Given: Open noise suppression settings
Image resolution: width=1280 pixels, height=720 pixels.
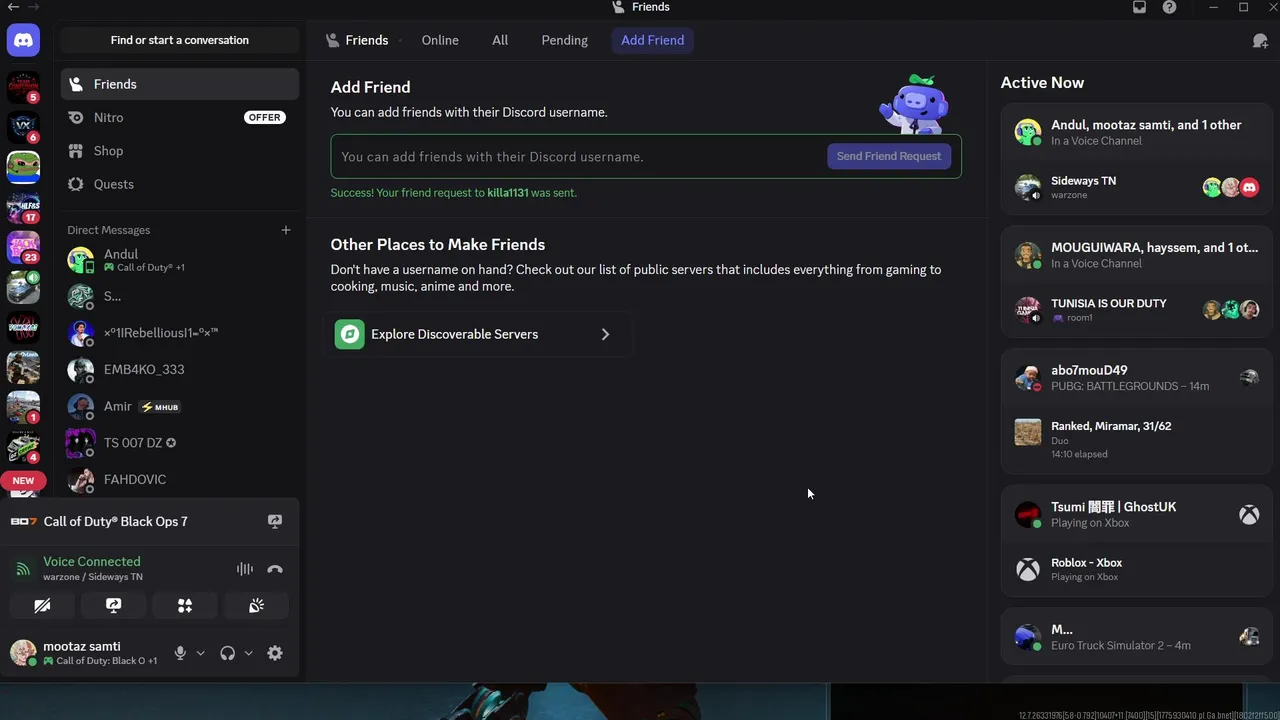Looking at the screenshot, I should tap(245, 569).
